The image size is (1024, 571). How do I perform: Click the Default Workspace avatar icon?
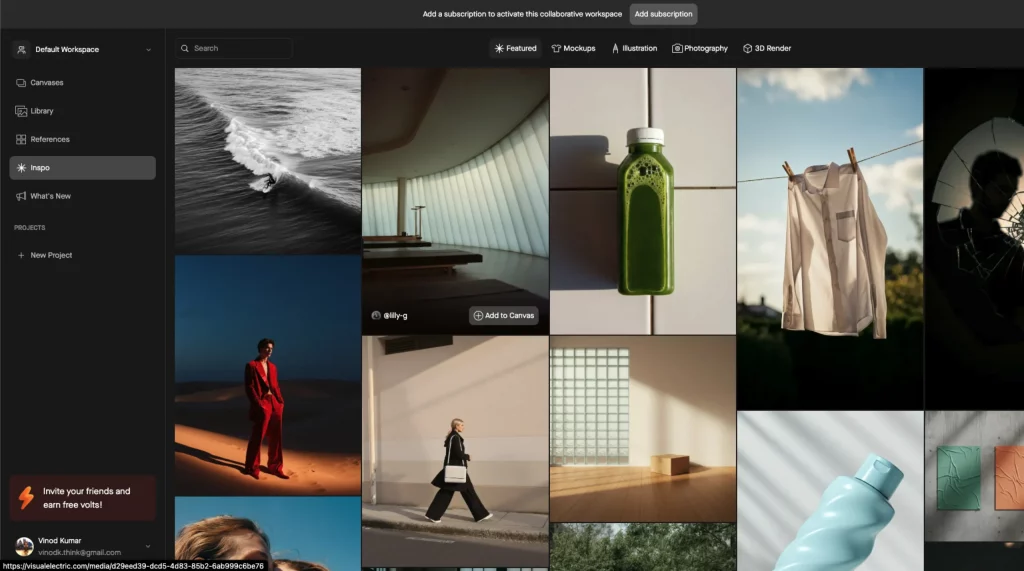(22, 50)
